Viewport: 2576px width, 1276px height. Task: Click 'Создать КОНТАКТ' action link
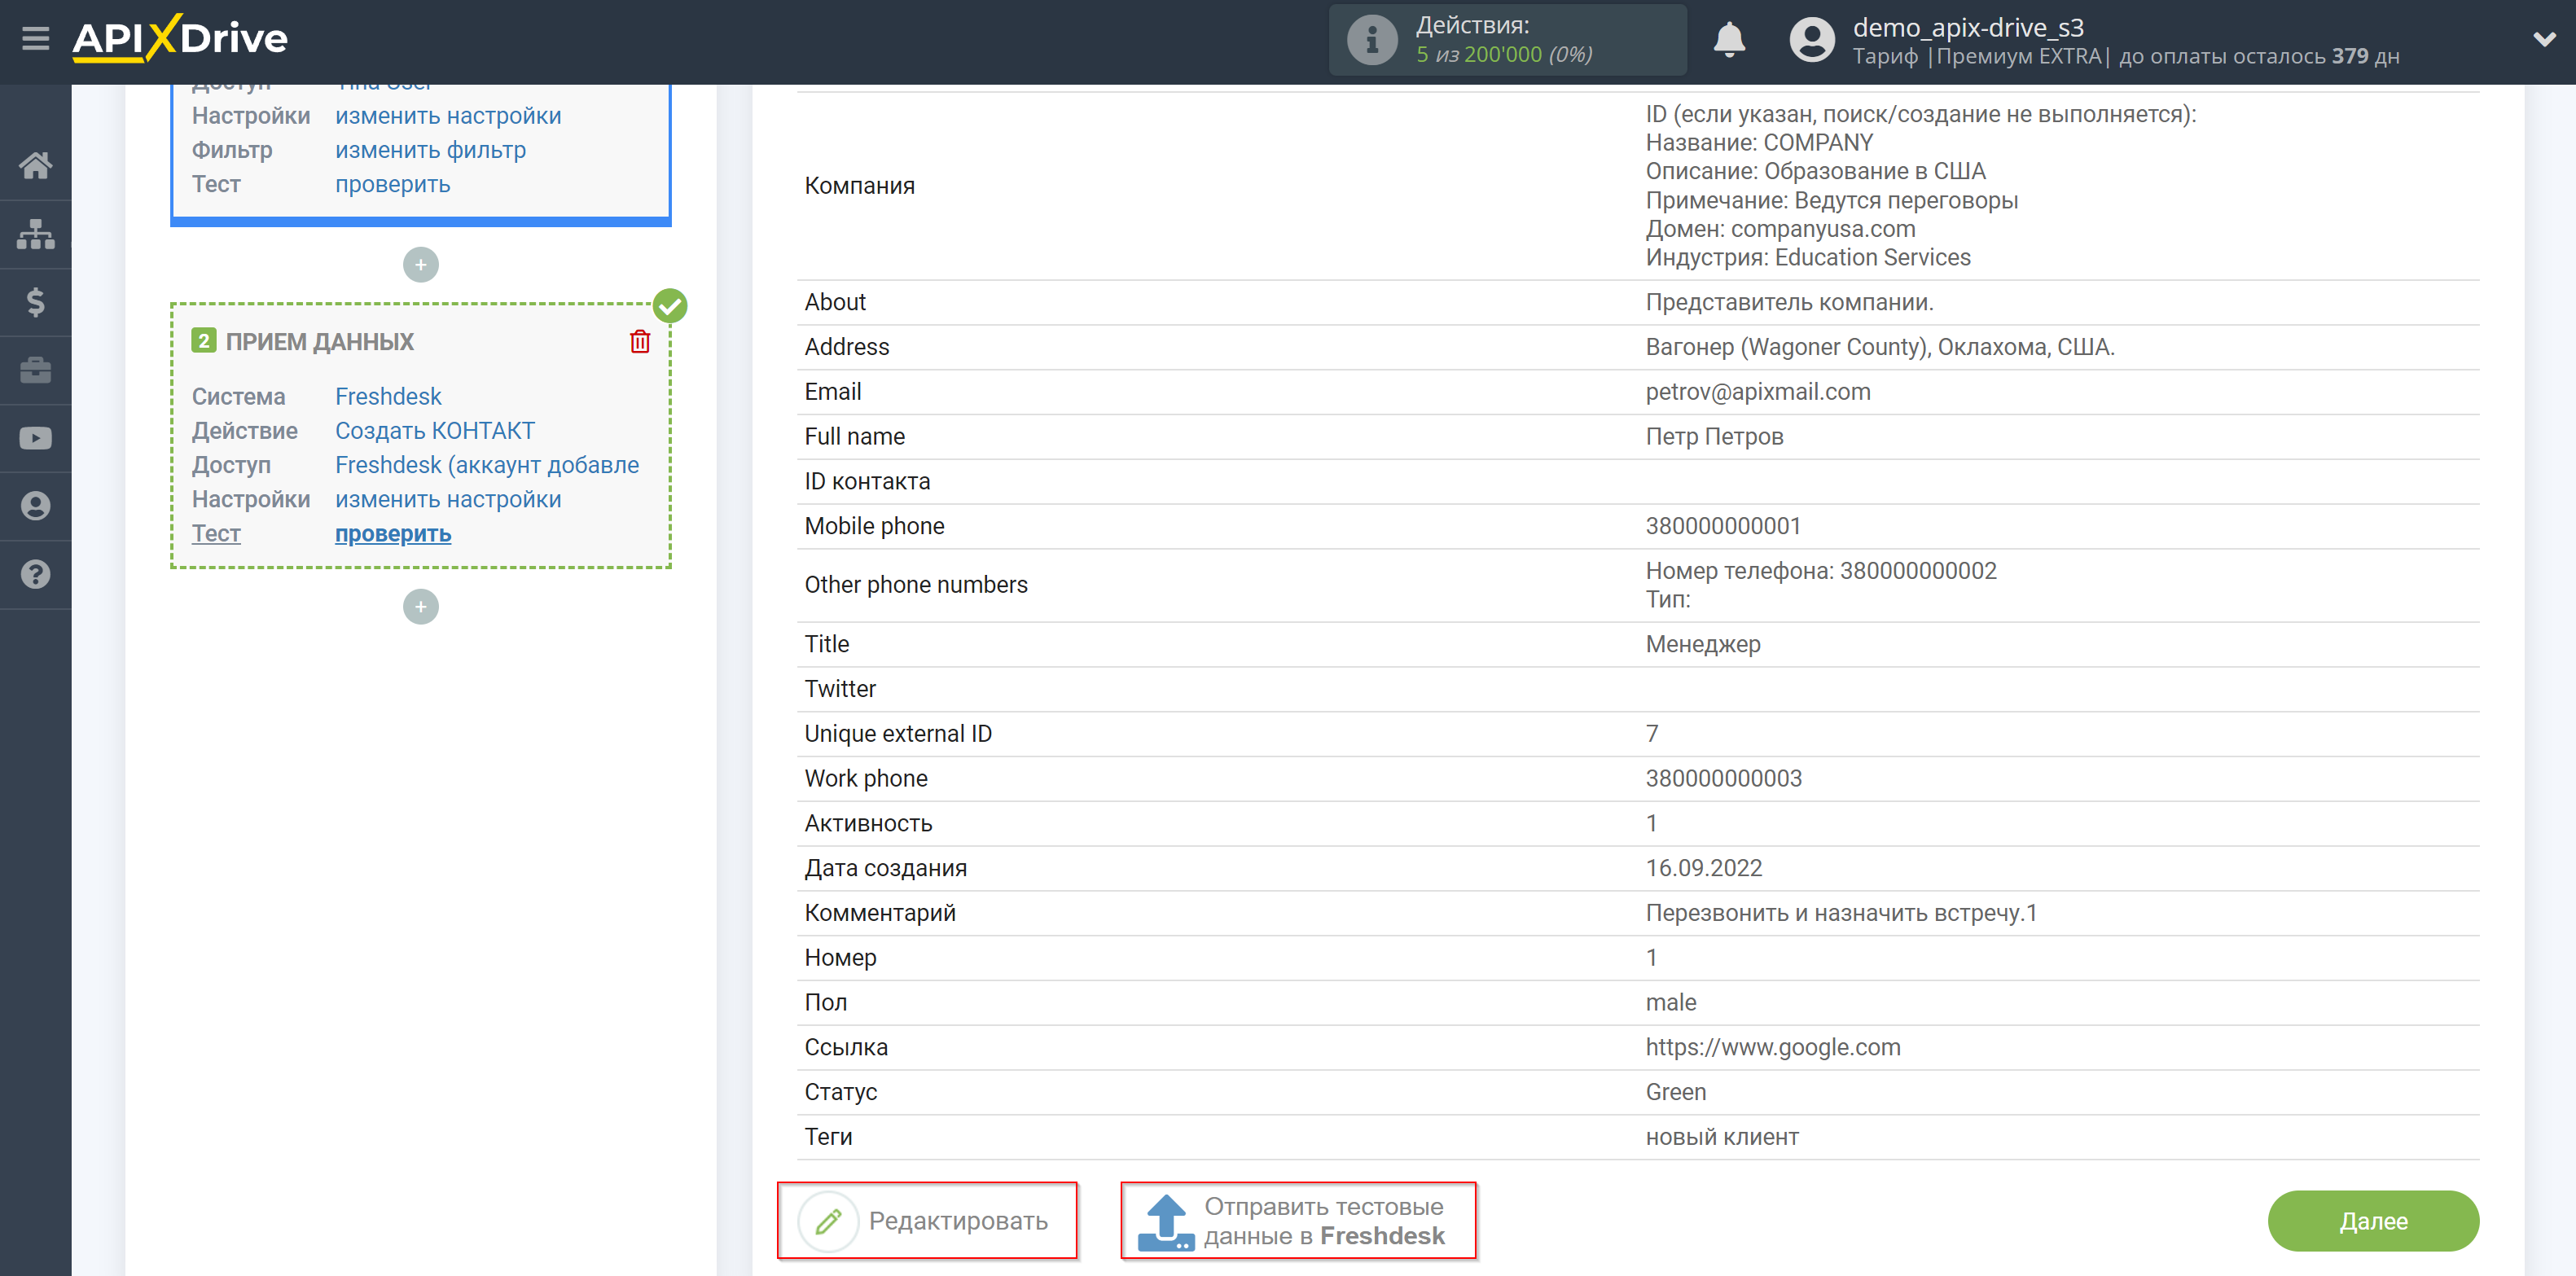coord(434,431)
